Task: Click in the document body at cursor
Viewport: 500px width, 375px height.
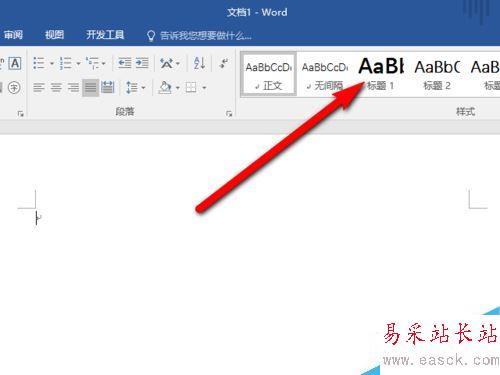Action: [x=37, y=219]
